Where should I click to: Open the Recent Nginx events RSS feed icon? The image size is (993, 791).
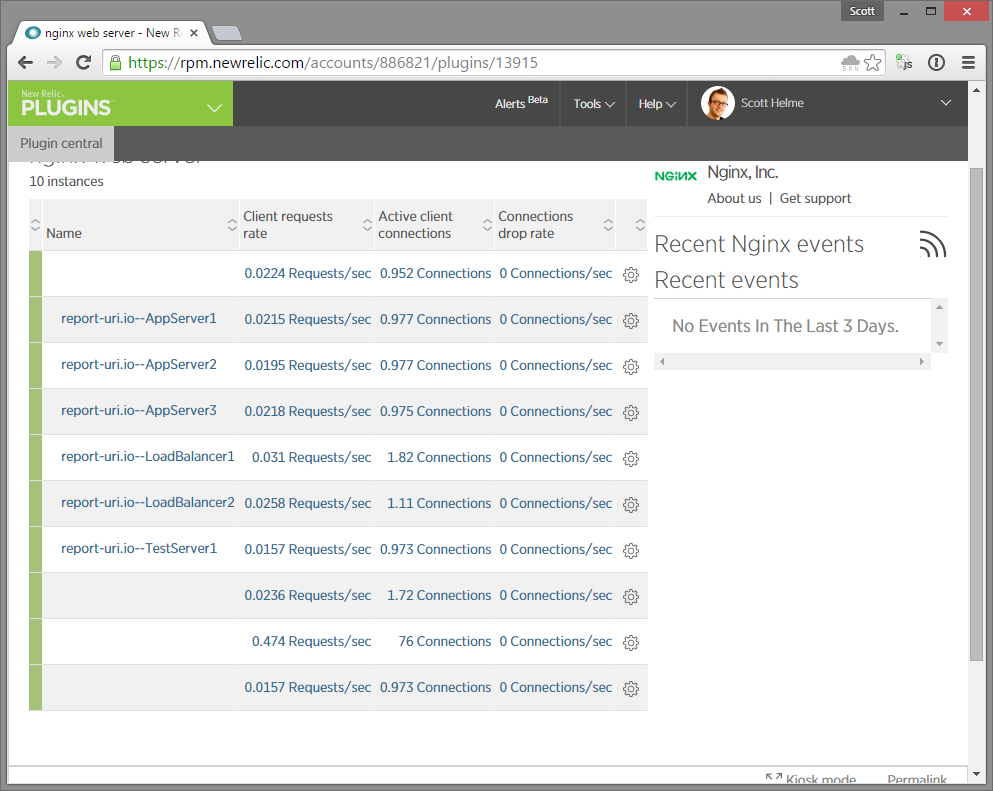point(932,243)
